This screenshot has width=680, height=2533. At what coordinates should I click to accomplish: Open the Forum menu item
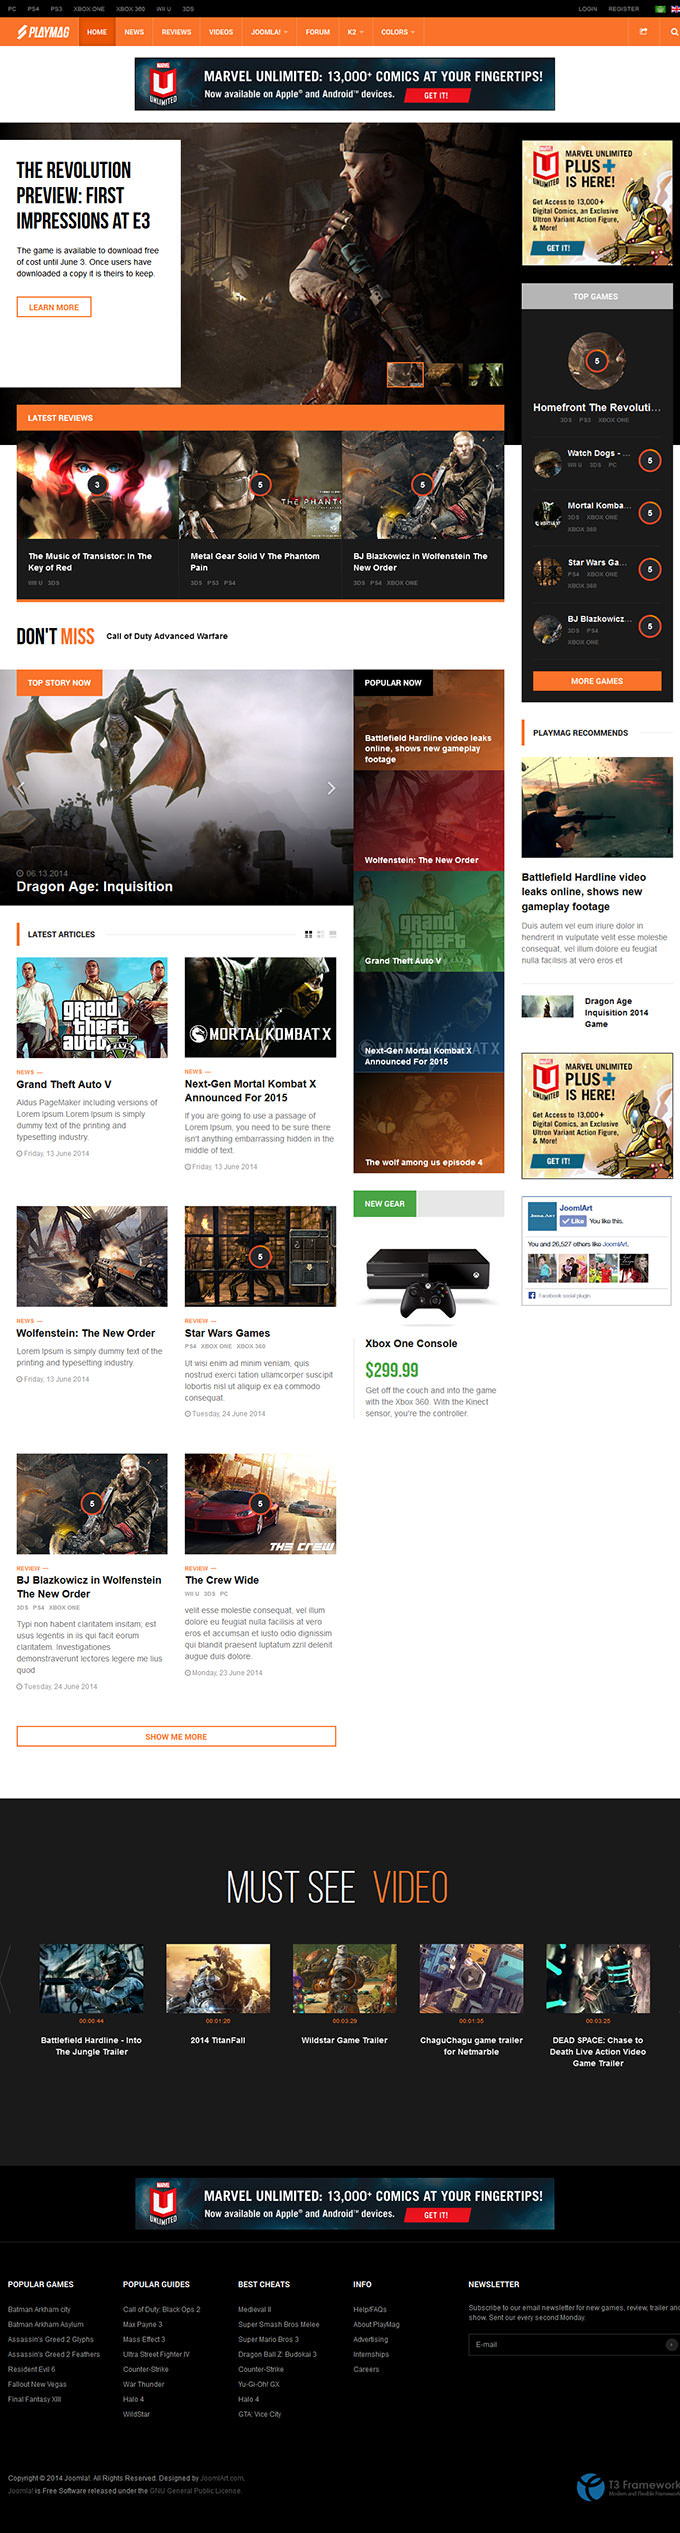(317, 32)
